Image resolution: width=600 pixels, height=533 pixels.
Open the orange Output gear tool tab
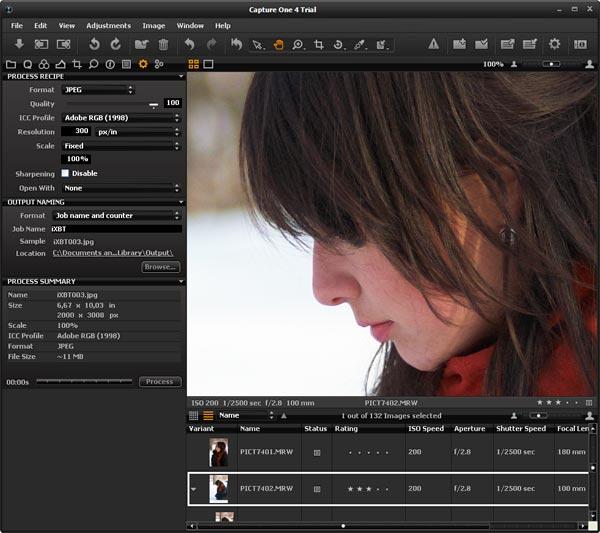(143, 64)
